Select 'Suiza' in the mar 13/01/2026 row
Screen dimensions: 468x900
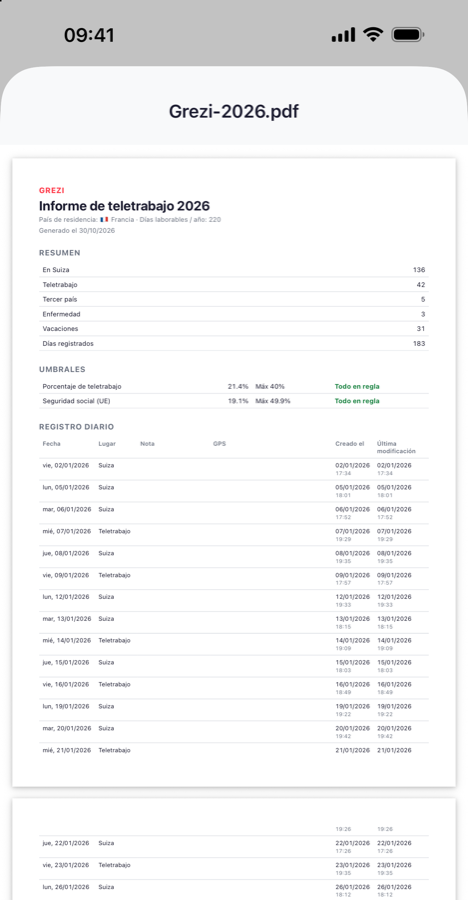point(106,619)
